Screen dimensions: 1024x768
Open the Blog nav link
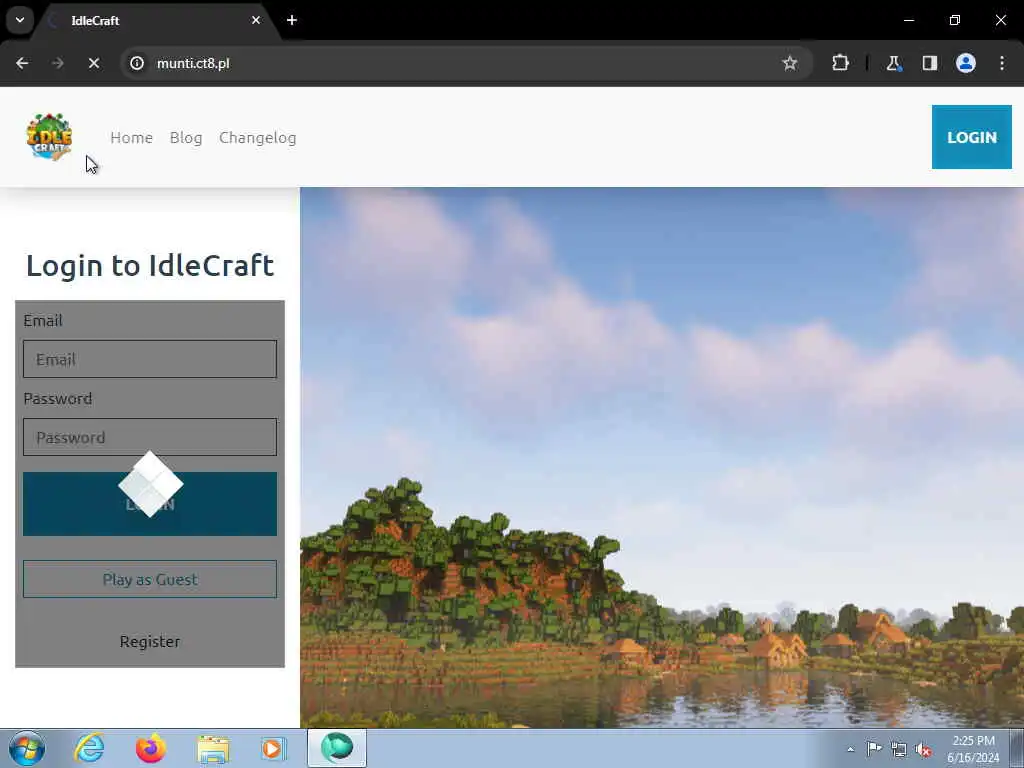(x=186, y=138)
